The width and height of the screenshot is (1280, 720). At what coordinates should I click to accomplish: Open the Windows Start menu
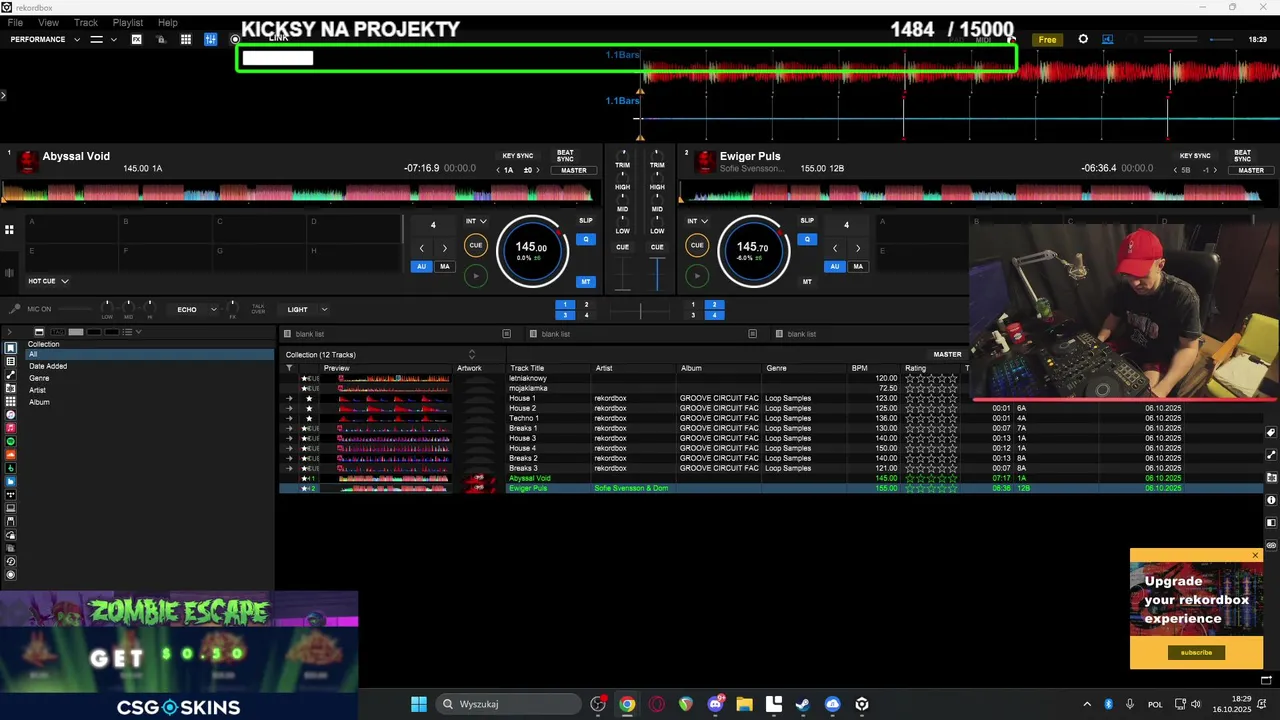[419, 704]
